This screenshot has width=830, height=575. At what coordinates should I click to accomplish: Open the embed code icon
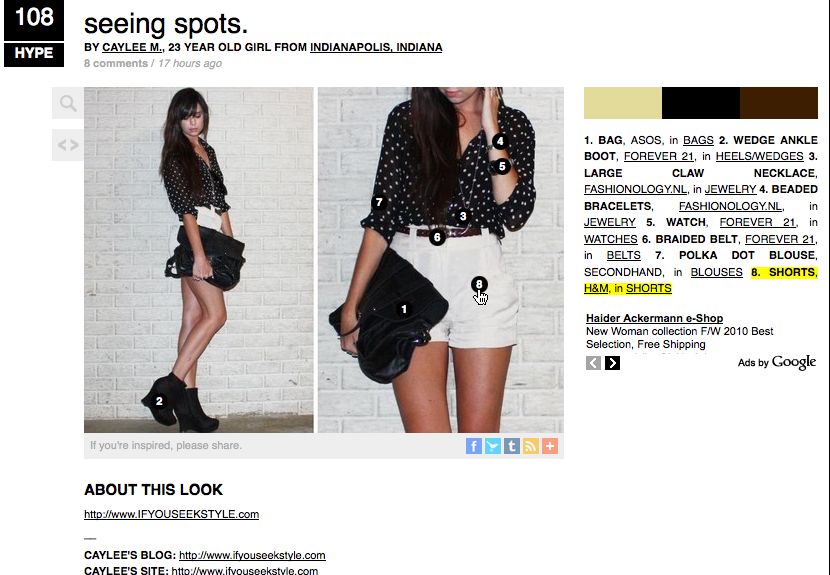tap(68, 145)
